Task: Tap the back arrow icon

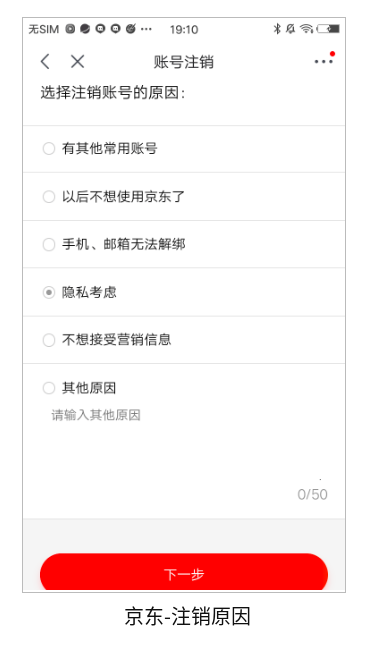Action: point(45,61)
